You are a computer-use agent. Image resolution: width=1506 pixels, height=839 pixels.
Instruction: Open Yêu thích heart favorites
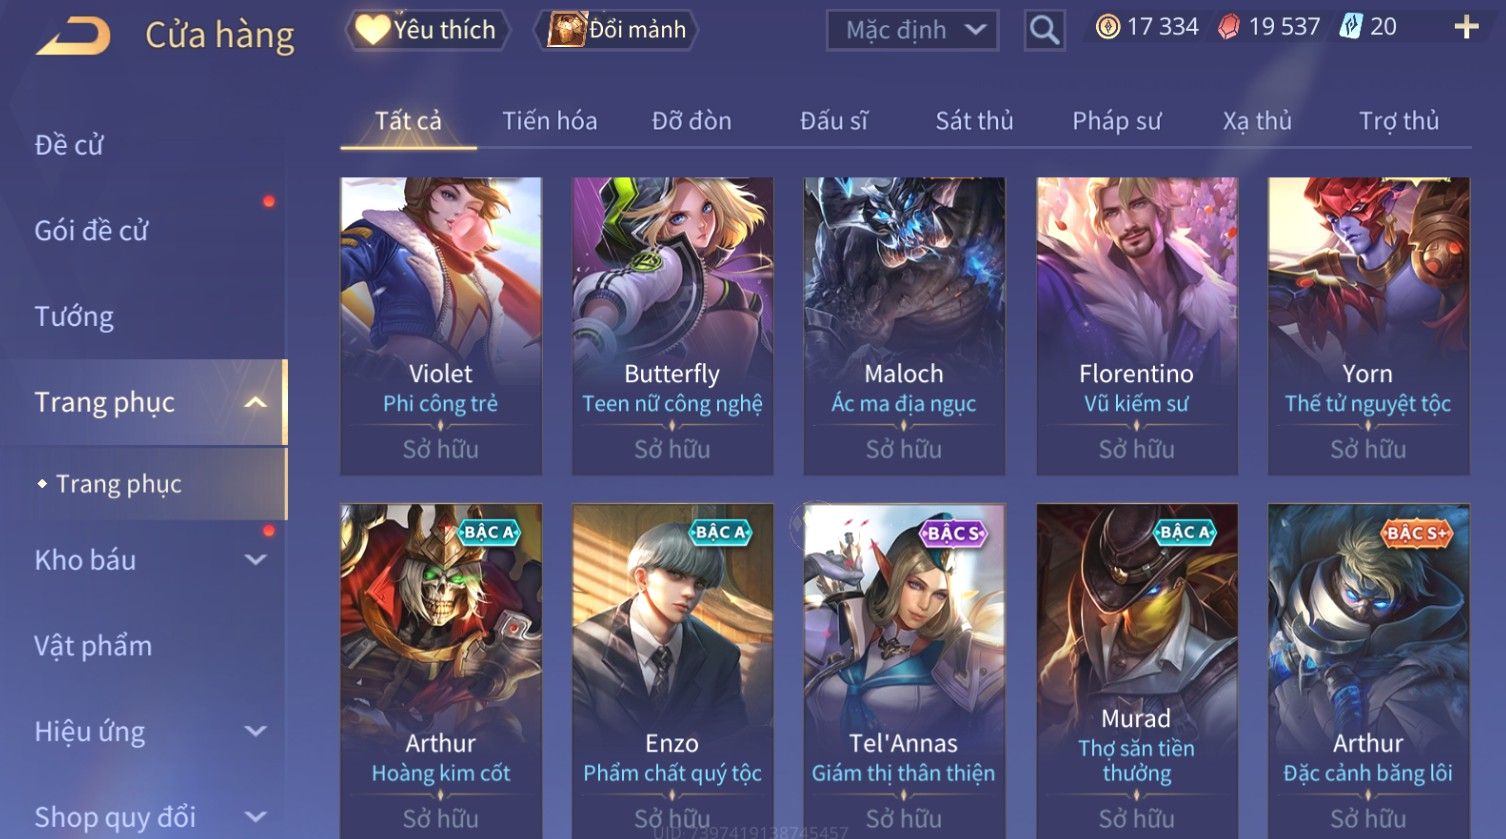click(427, 30)
